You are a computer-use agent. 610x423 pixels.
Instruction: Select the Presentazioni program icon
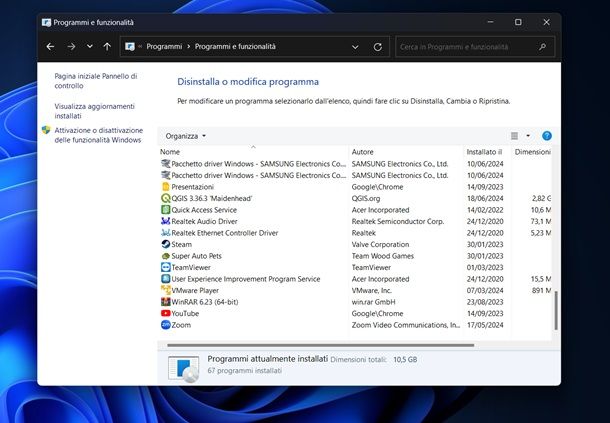click(165, 186)
